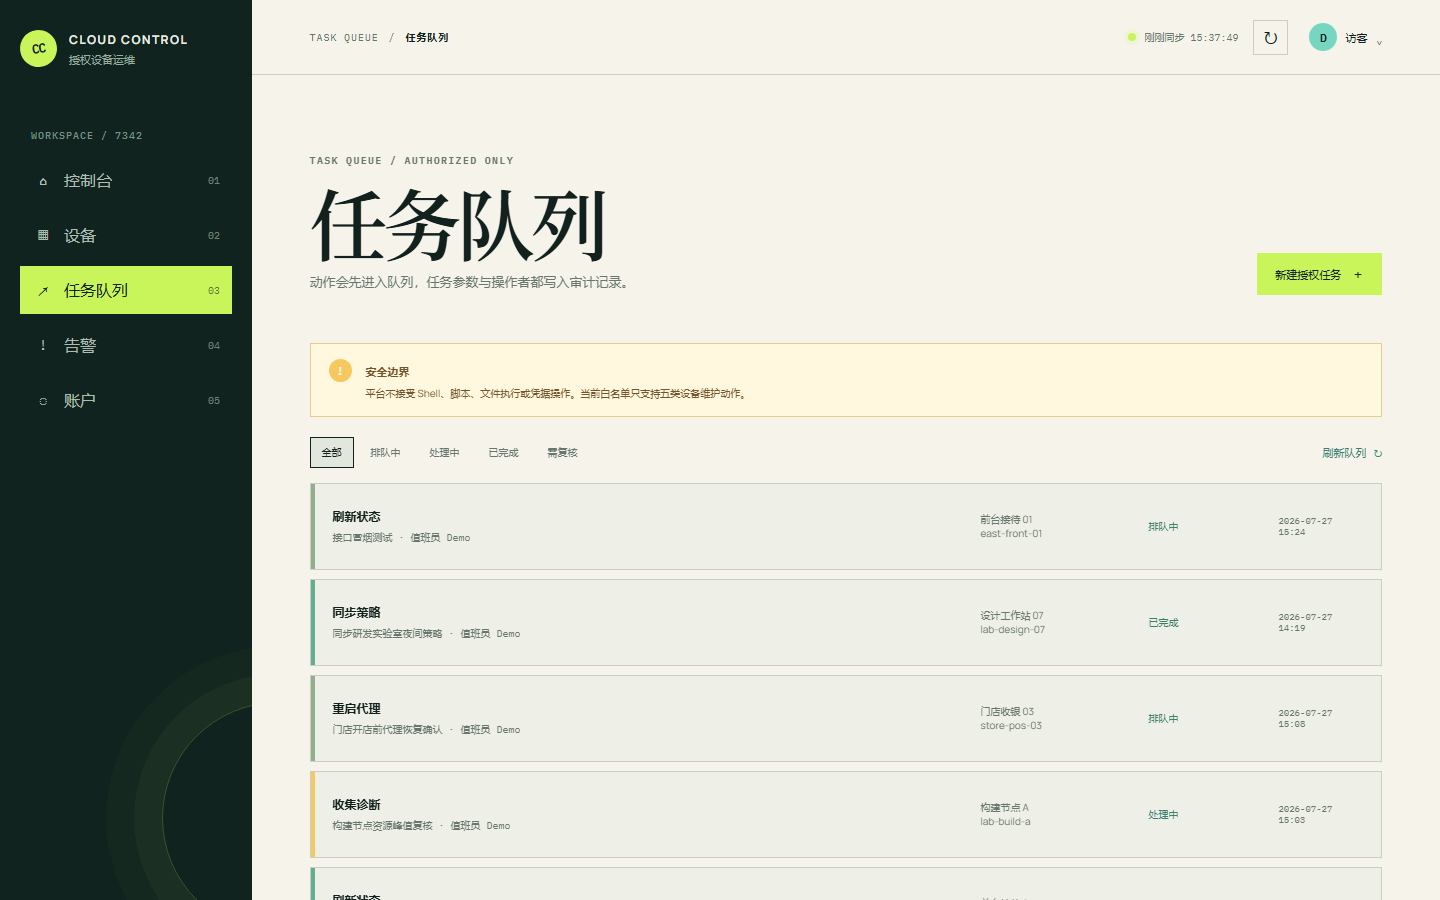Image resolution: width=1440 pixels, height=900 pixels.
Task: Open the 重启代理 task row
Action: coord(846,718)
